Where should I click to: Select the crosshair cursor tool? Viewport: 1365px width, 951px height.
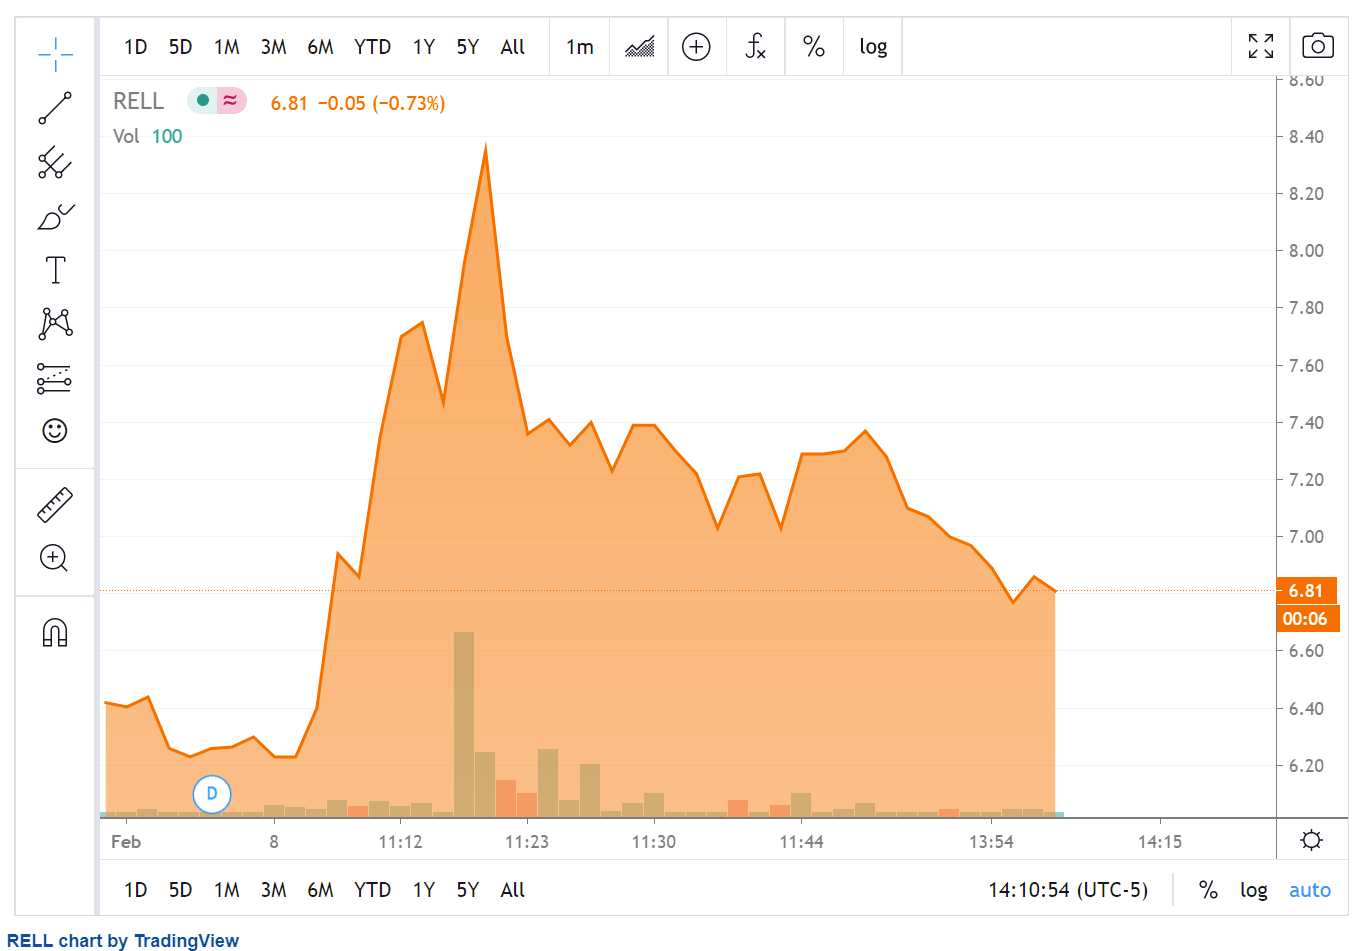[55, 54]
